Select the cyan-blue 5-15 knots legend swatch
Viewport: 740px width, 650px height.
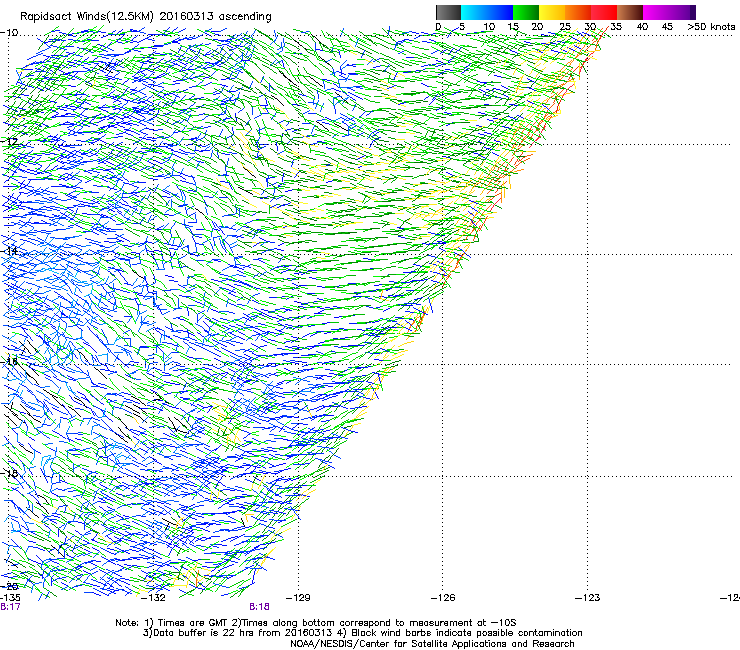click(487, 12)
